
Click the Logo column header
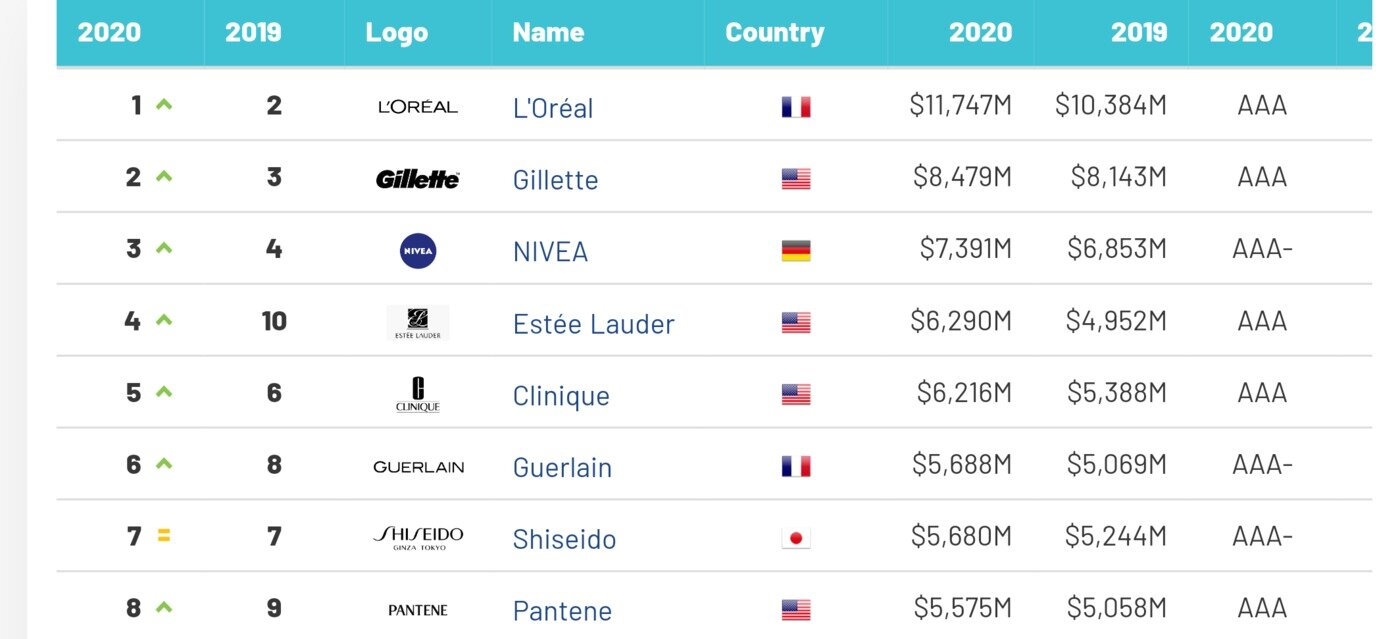(397, 32)
